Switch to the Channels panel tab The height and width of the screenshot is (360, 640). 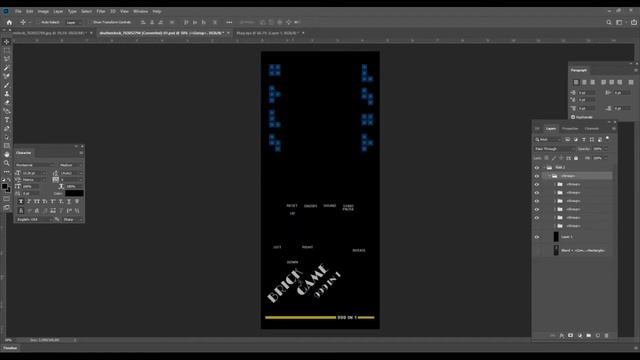click(591, 129)
